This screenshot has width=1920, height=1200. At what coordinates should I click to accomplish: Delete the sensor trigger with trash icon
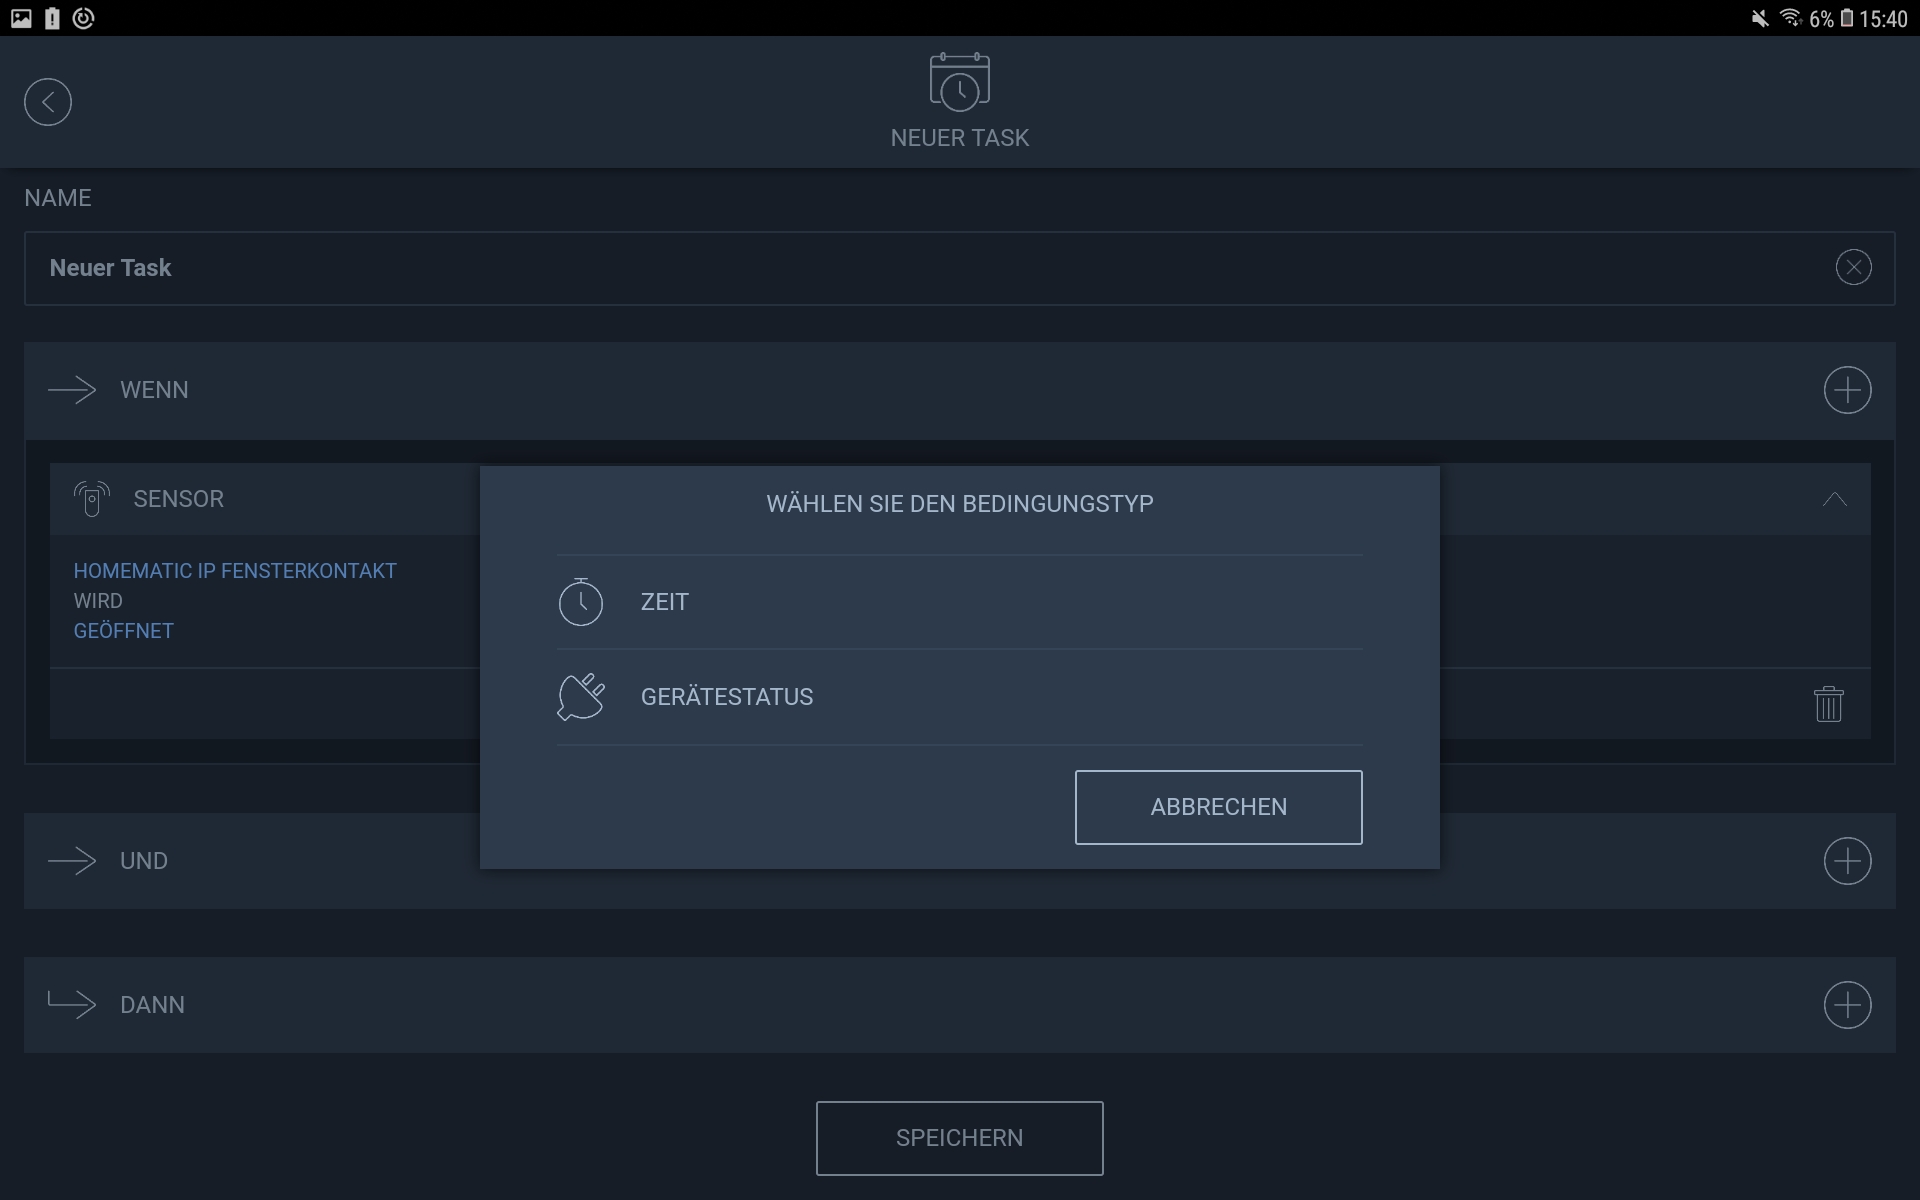tap(1828, 704)
